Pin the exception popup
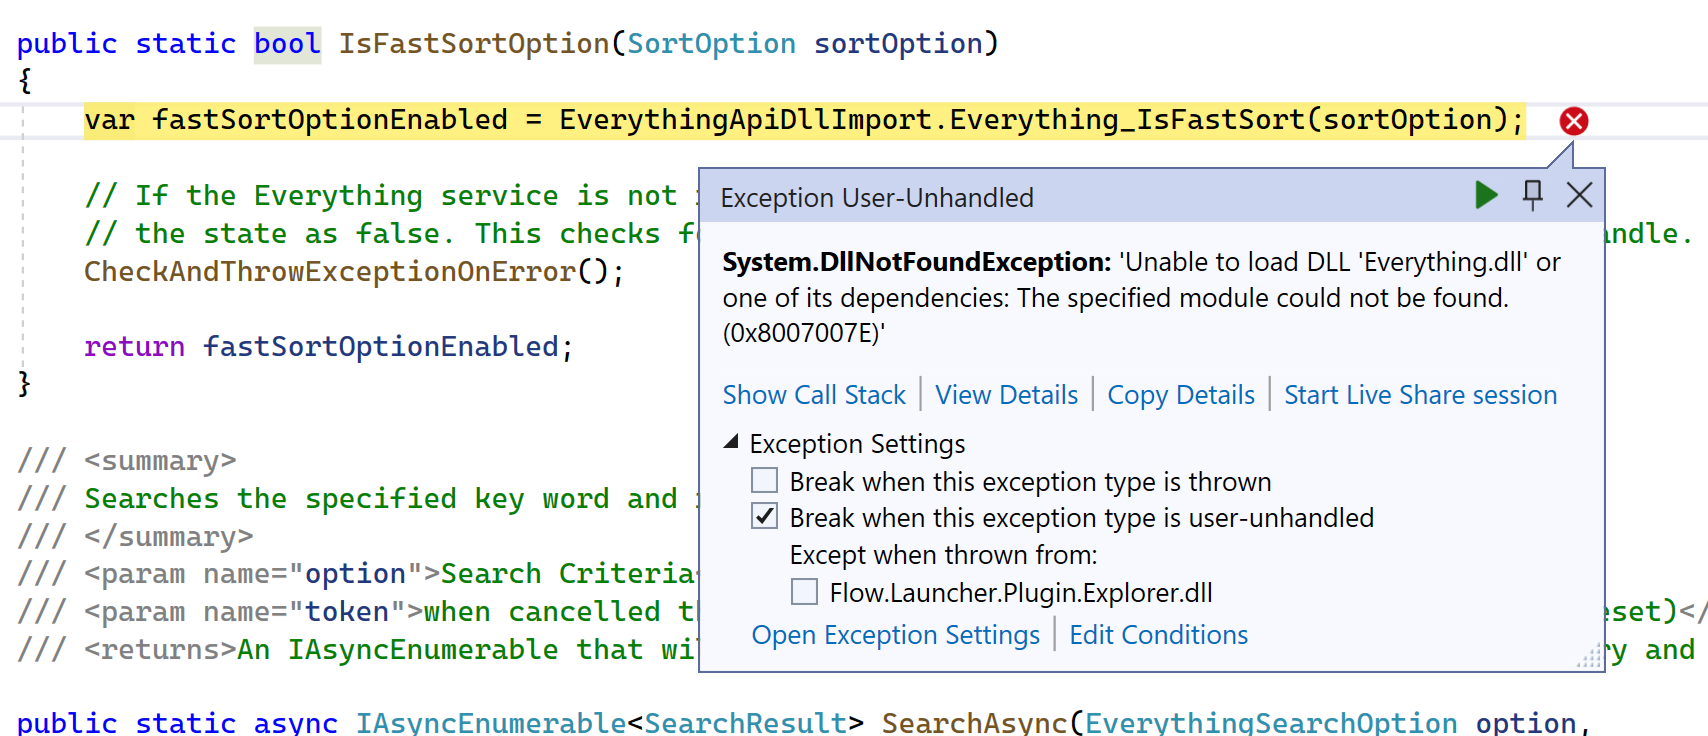The image size is (1708, 736). coord(1532,195)
